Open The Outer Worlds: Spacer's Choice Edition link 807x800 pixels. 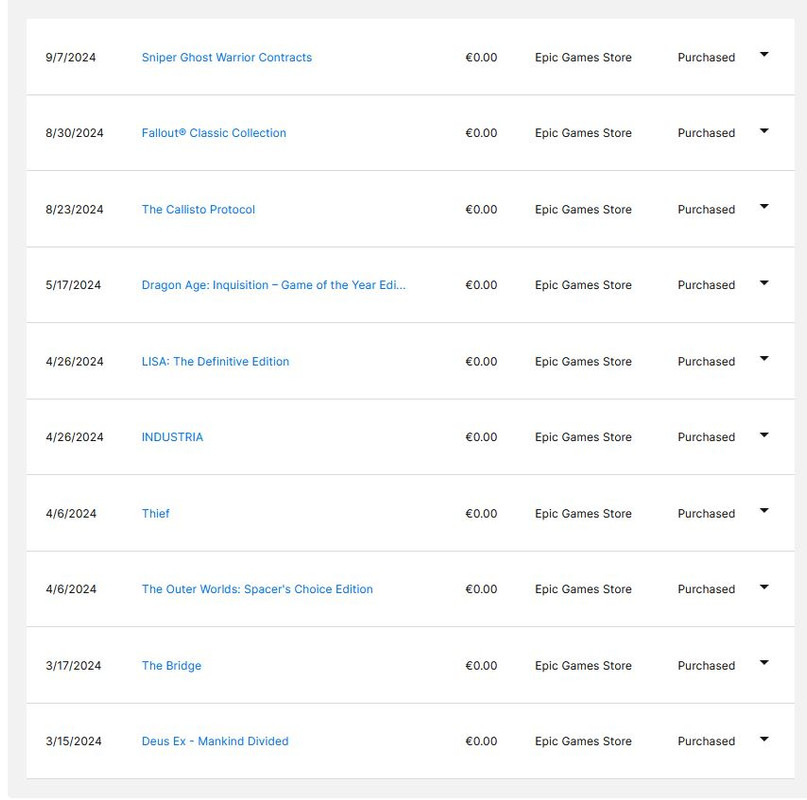[x=257, y=589]
